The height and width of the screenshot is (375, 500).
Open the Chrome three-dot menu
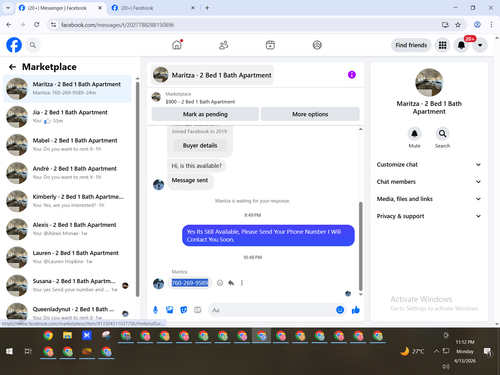click(491, 25)
